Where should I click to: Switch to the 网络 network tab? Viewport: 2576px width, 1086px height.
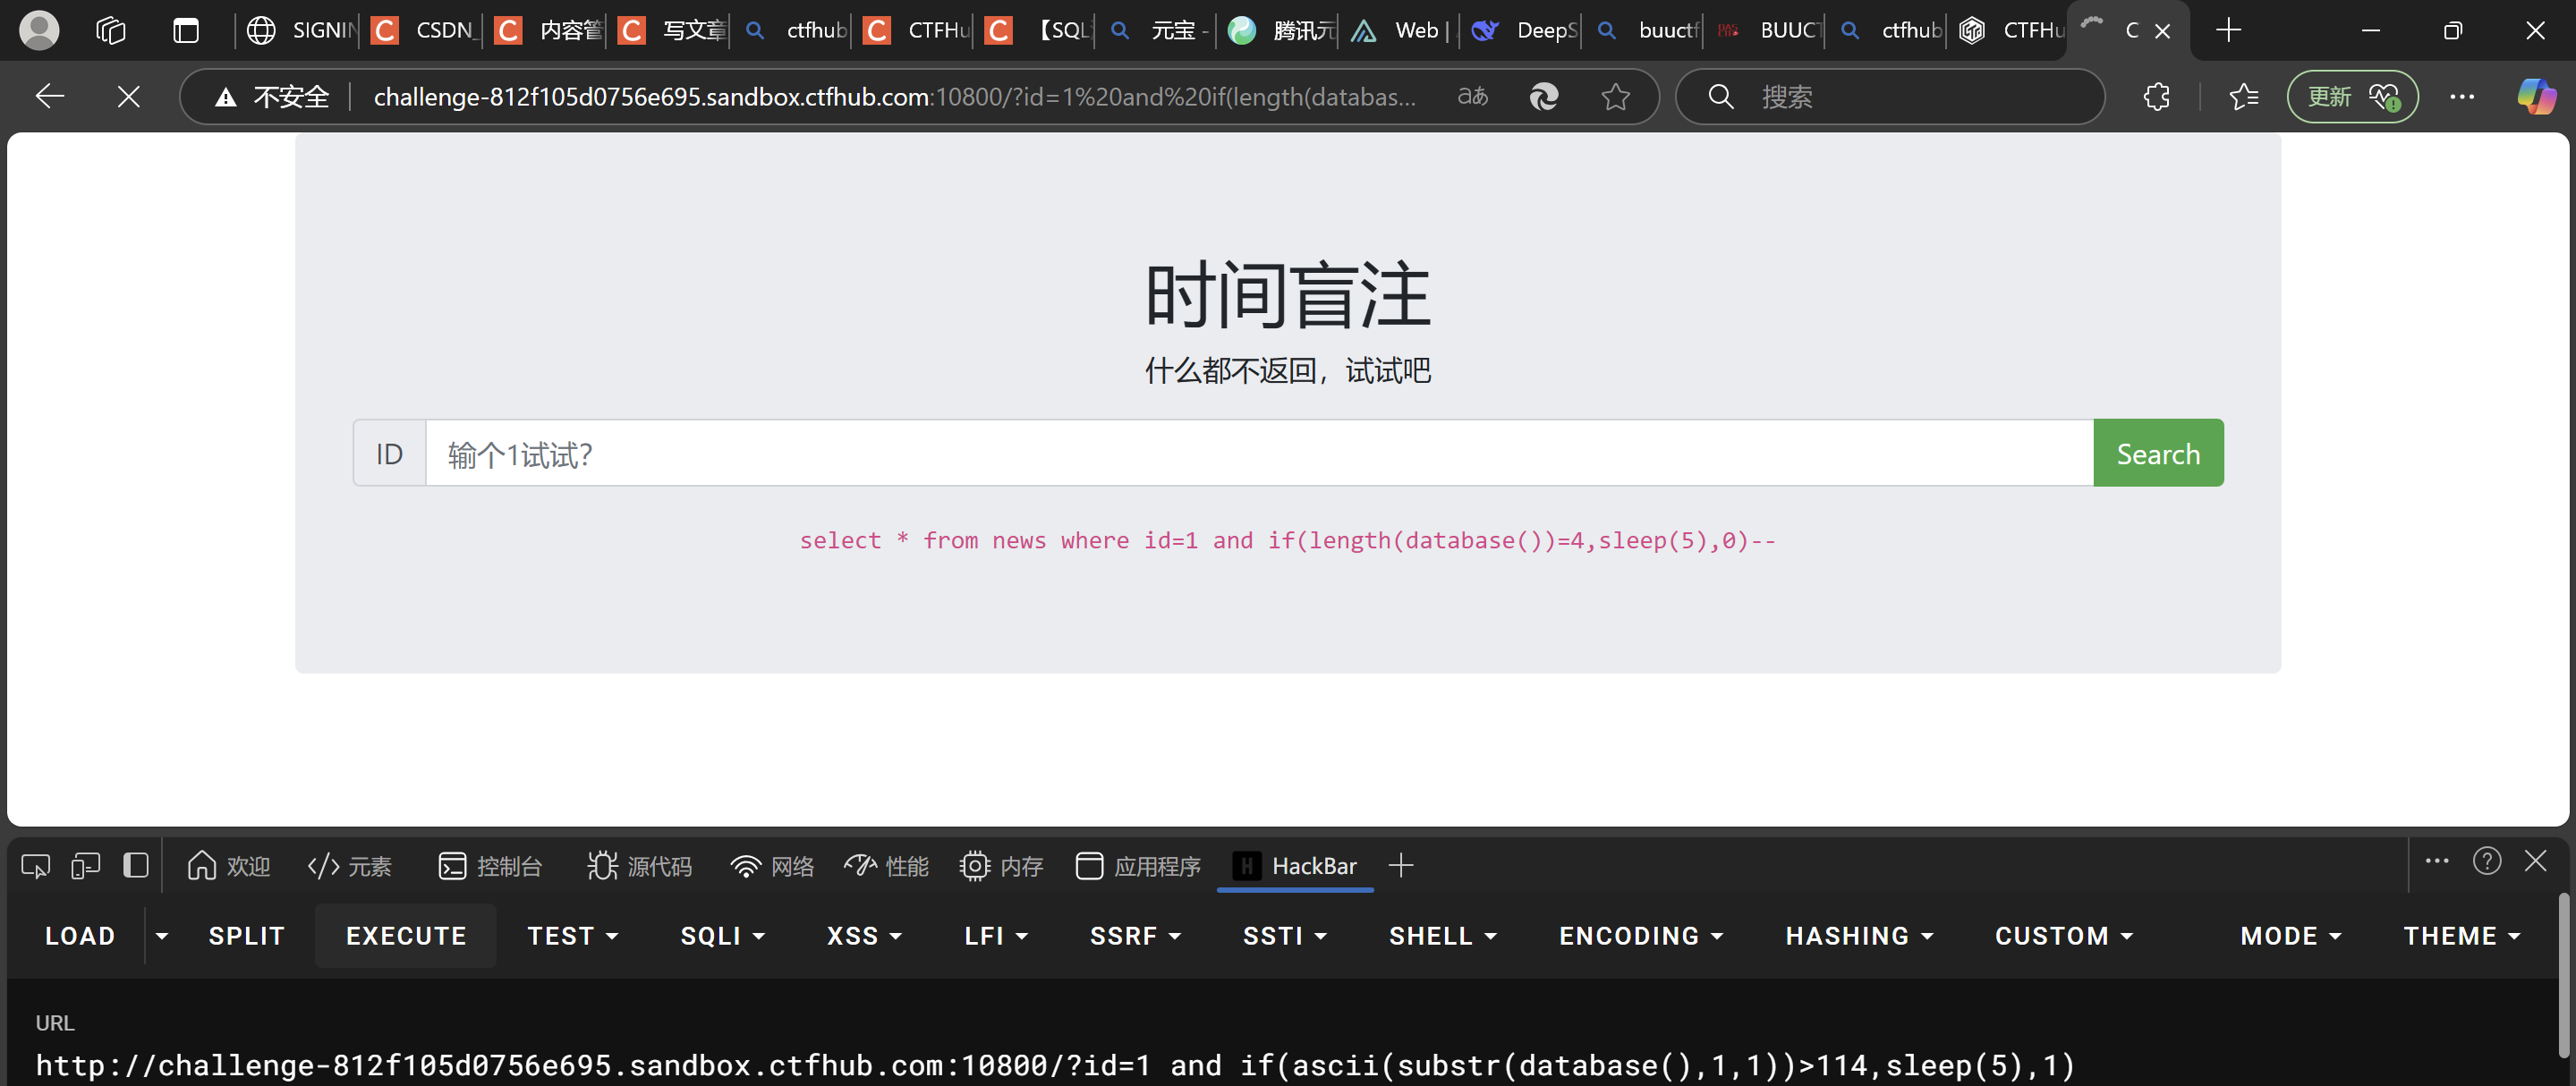(772, 866)
